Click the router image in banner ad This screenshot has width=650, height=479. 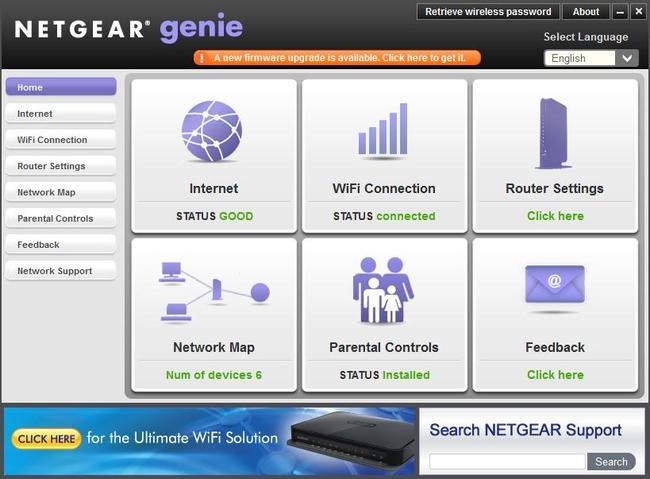[352, 440]
